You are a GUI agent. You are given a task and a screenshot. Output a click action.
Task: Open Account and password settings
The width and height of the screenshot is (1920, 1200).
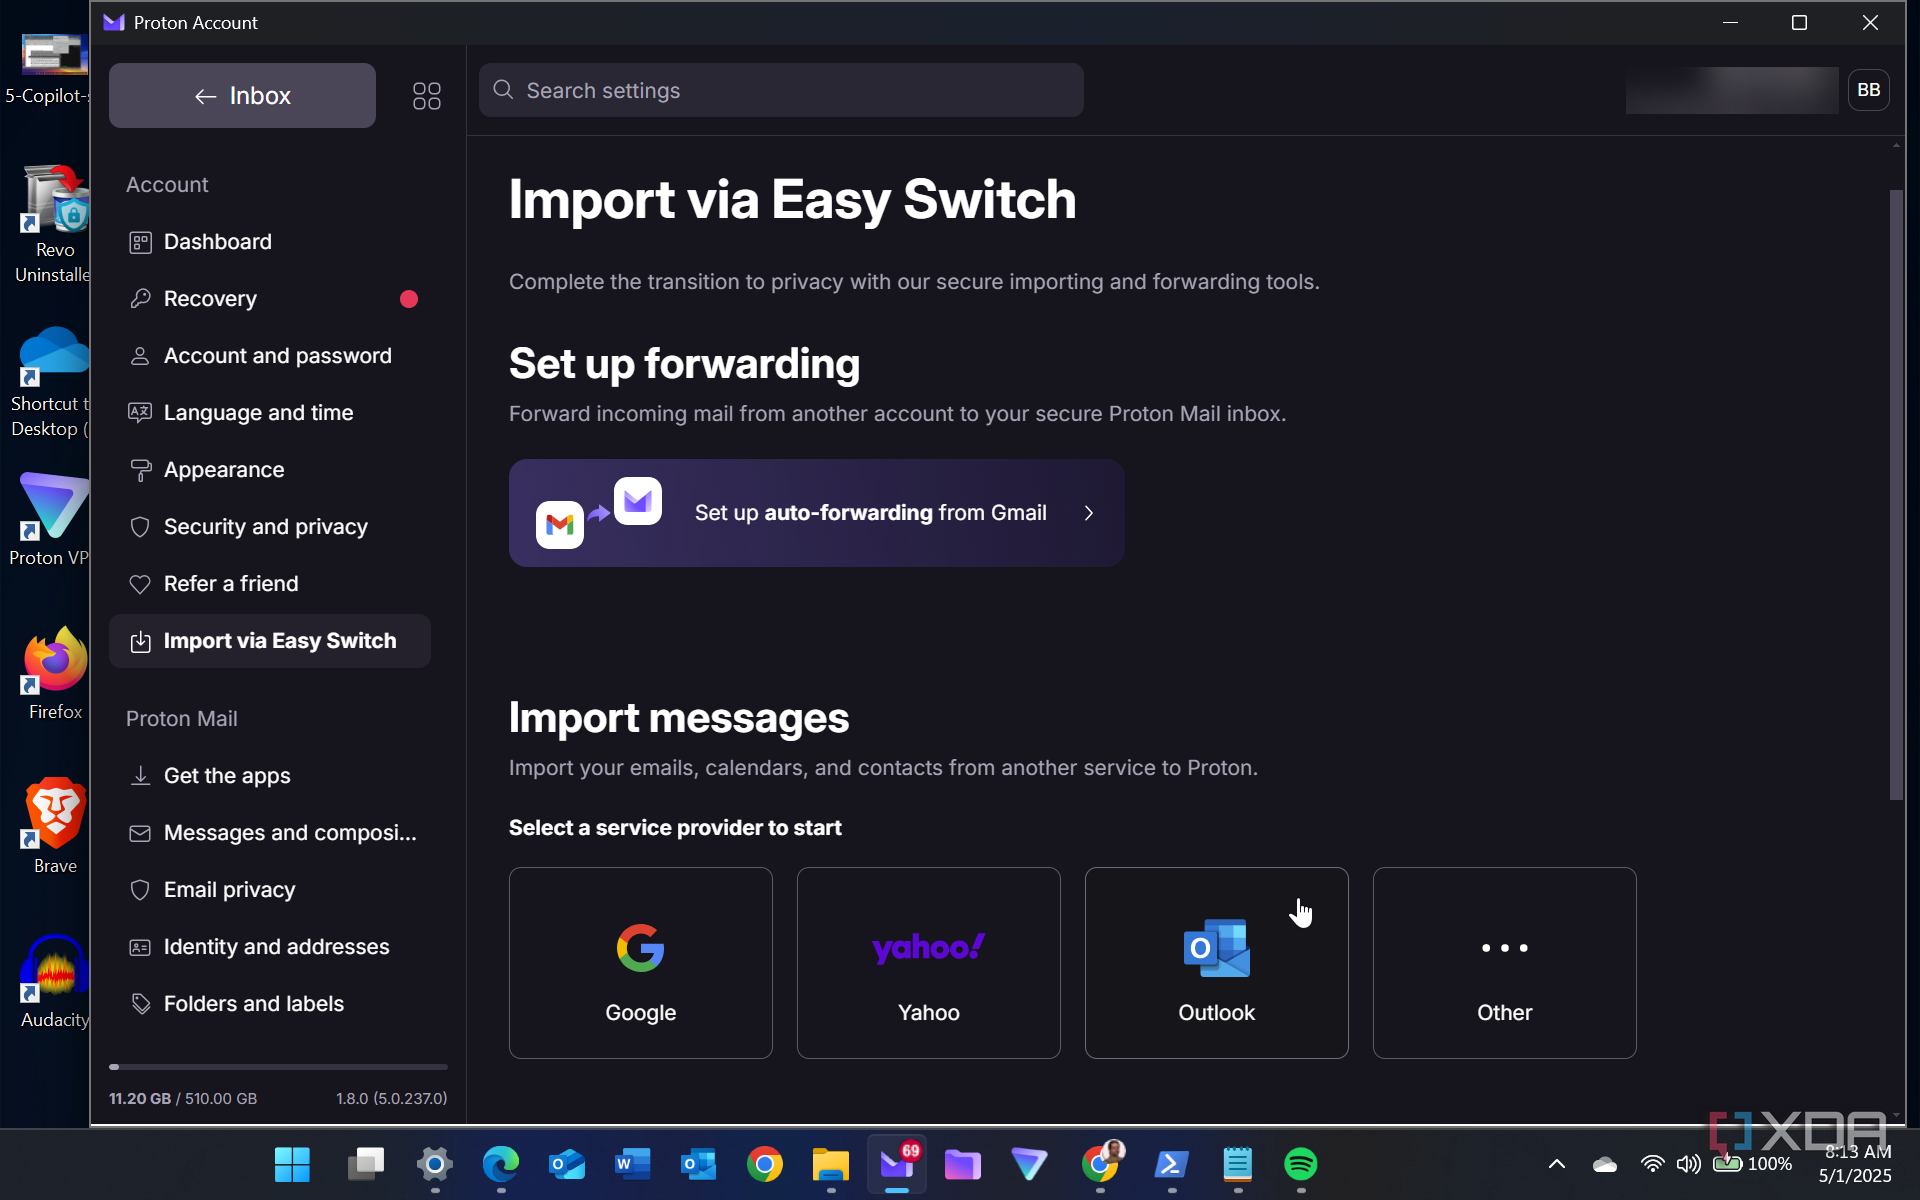pyautogui.click(x=270, y=356)
